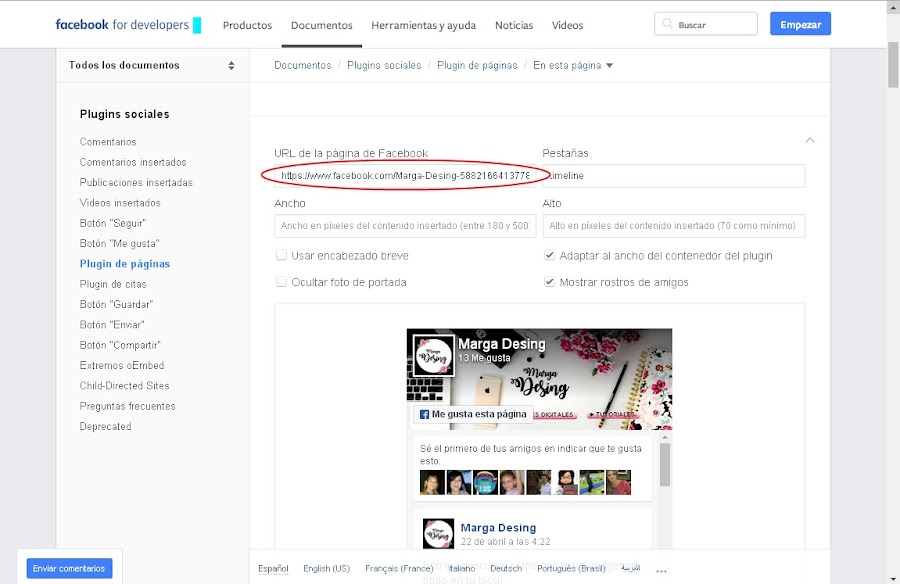Click the URL de la página de Facebook field

(x=405, y=176)
